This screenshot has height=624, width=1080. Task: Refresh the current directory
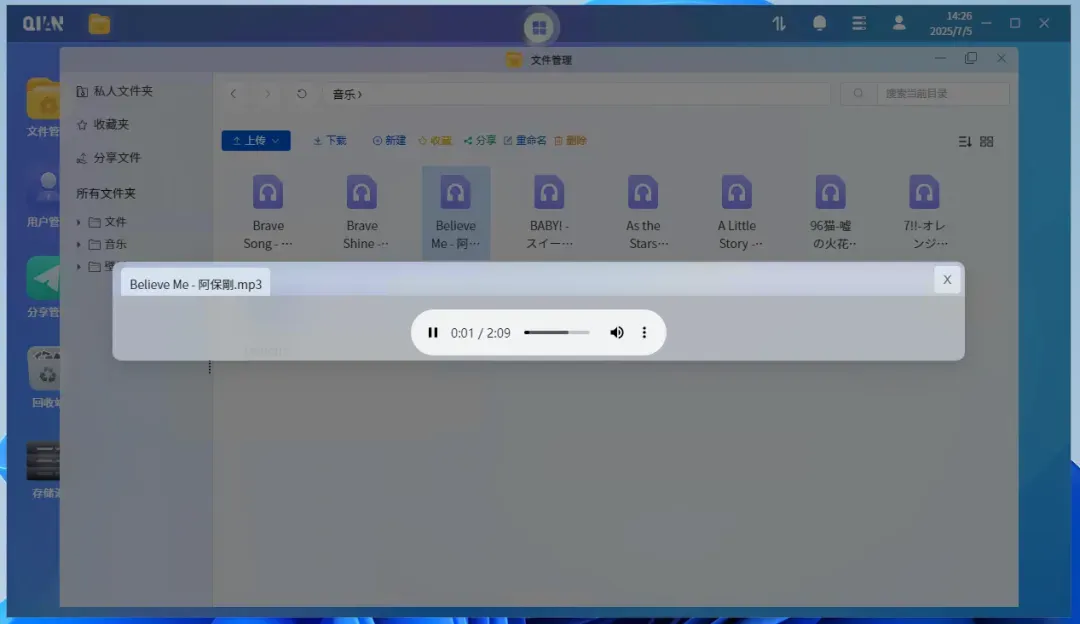[302, 94]
